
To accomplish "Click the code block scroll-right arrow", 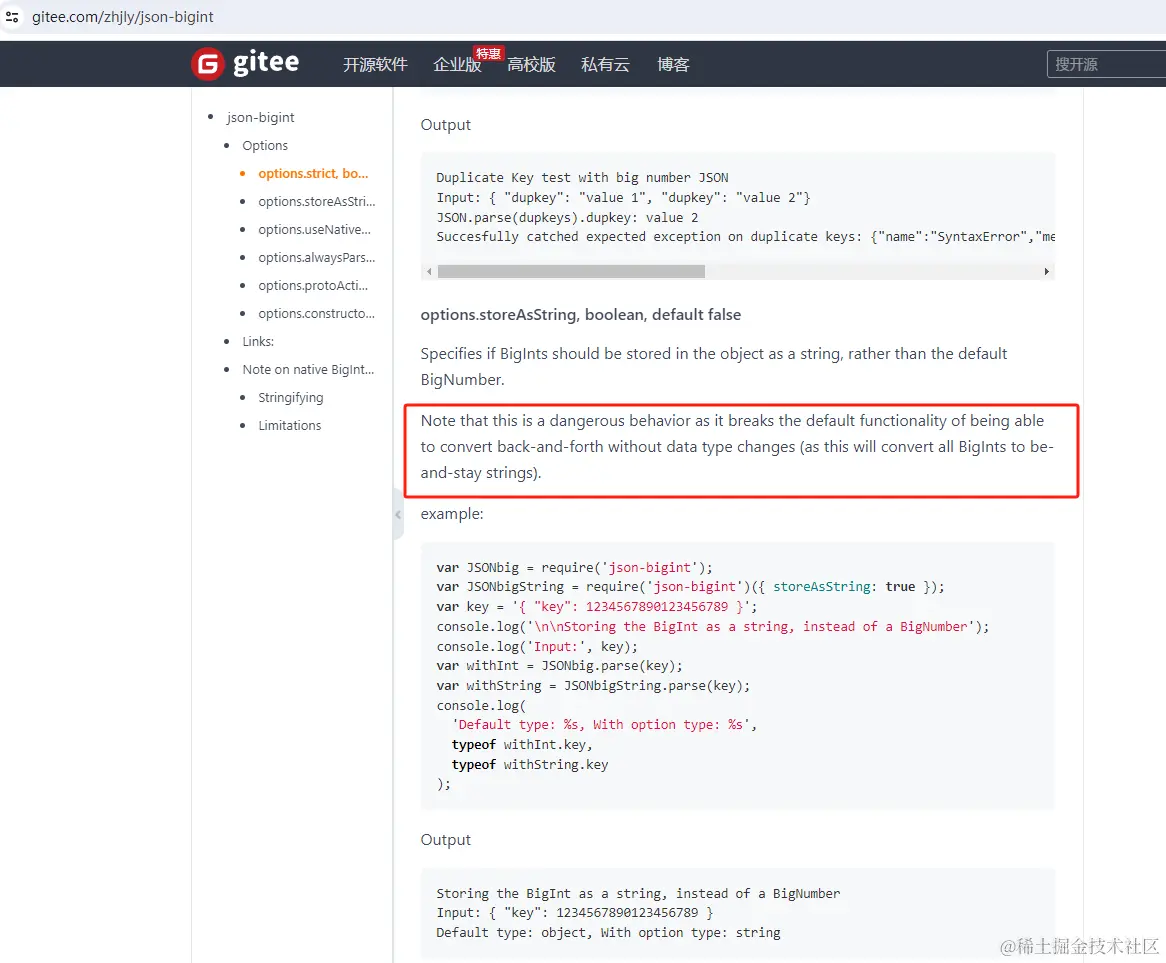I will coord(1046,271).
